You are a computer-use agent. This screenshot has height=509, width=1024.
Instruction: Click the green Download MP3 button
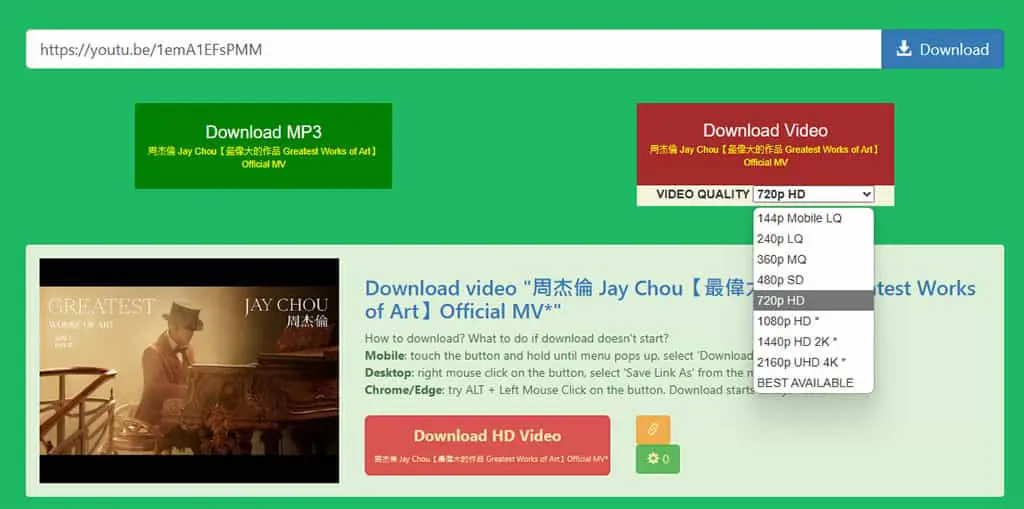263,146
